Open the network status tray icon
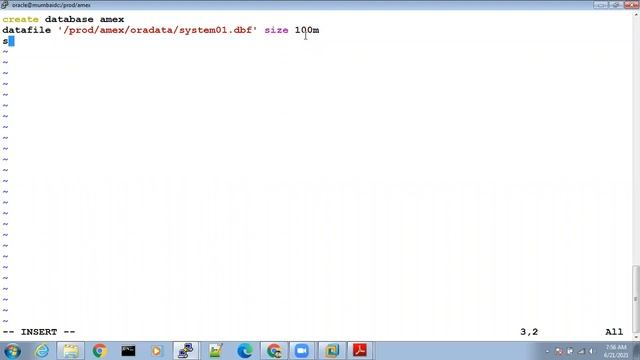The image size is (640, 360). tap(581, 351)
